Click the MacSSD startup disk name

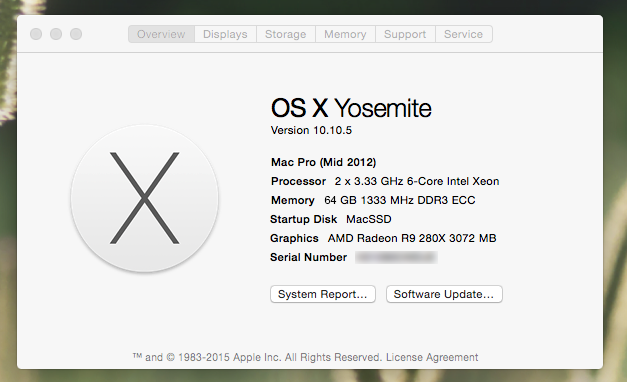point(369,219)
